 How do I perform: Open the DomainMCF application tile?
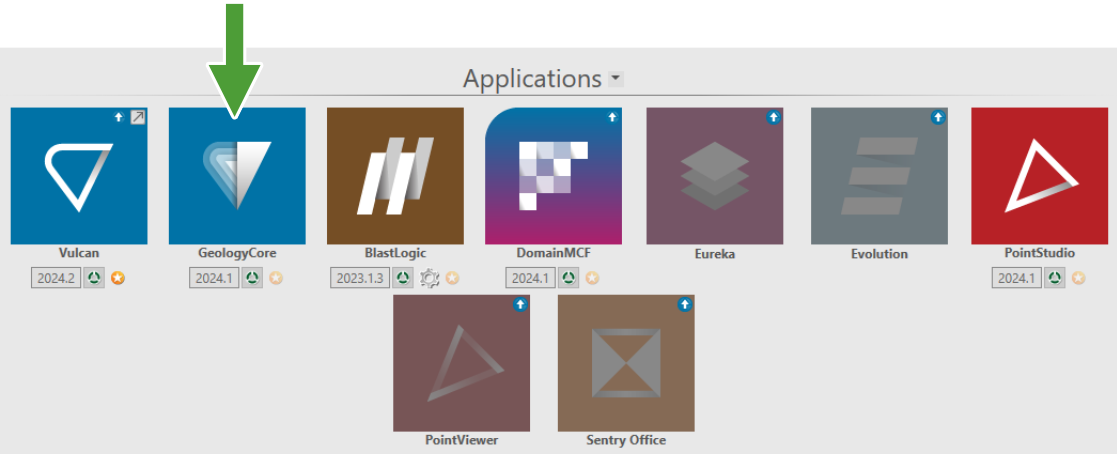click(x=554, y=176)
